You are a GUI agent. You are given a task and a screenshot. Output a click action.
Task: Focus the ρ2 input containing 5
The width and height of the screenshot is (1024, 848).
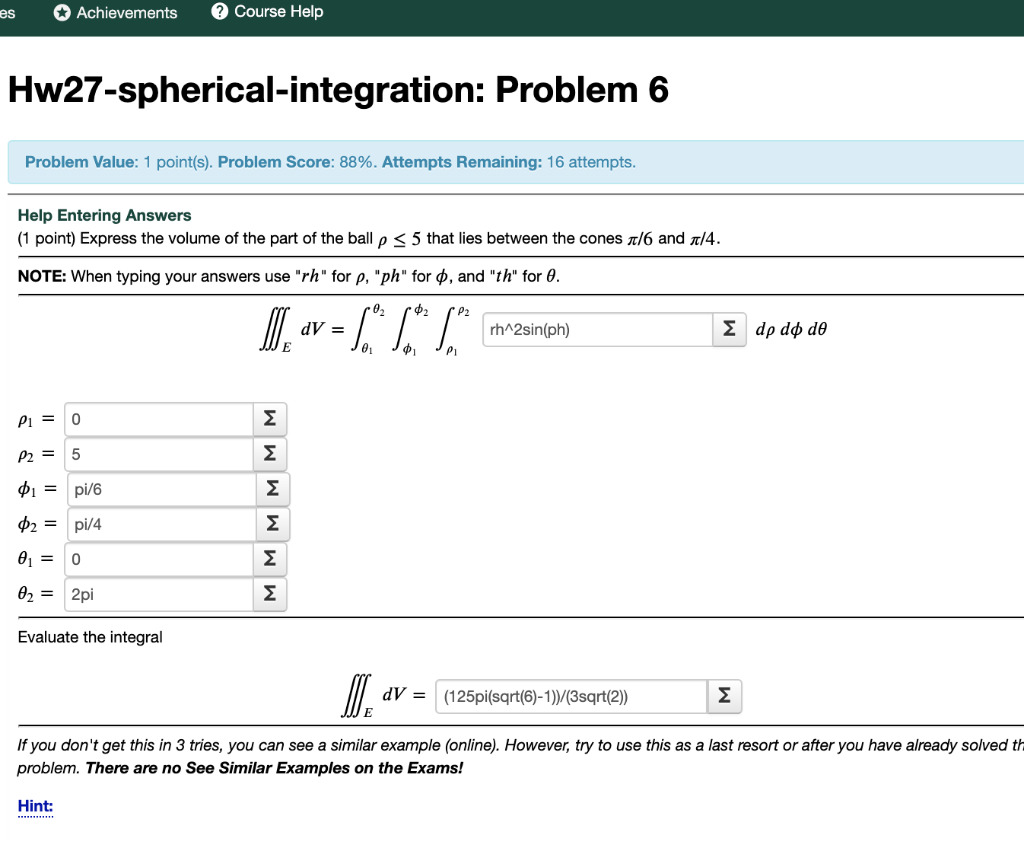click(x=159, y=454)
